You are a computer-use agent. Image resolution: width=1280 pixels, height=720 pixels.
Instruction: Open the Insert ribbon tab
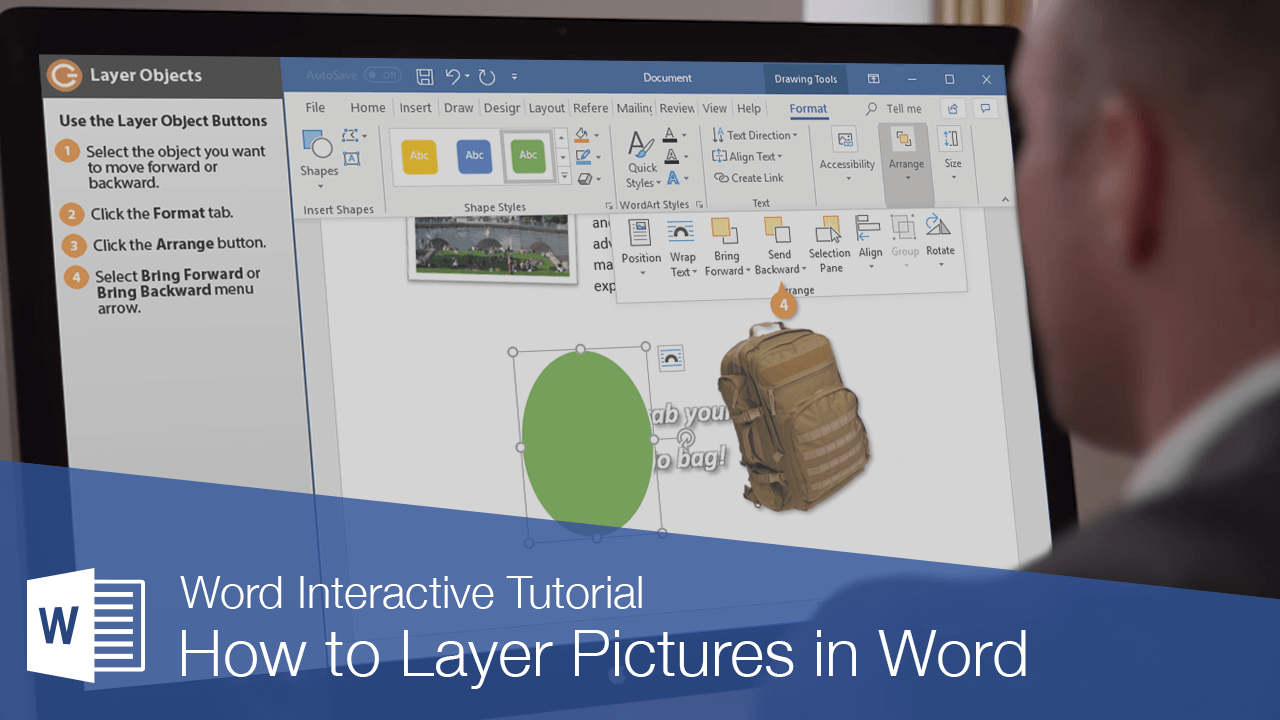click(415, 107)
